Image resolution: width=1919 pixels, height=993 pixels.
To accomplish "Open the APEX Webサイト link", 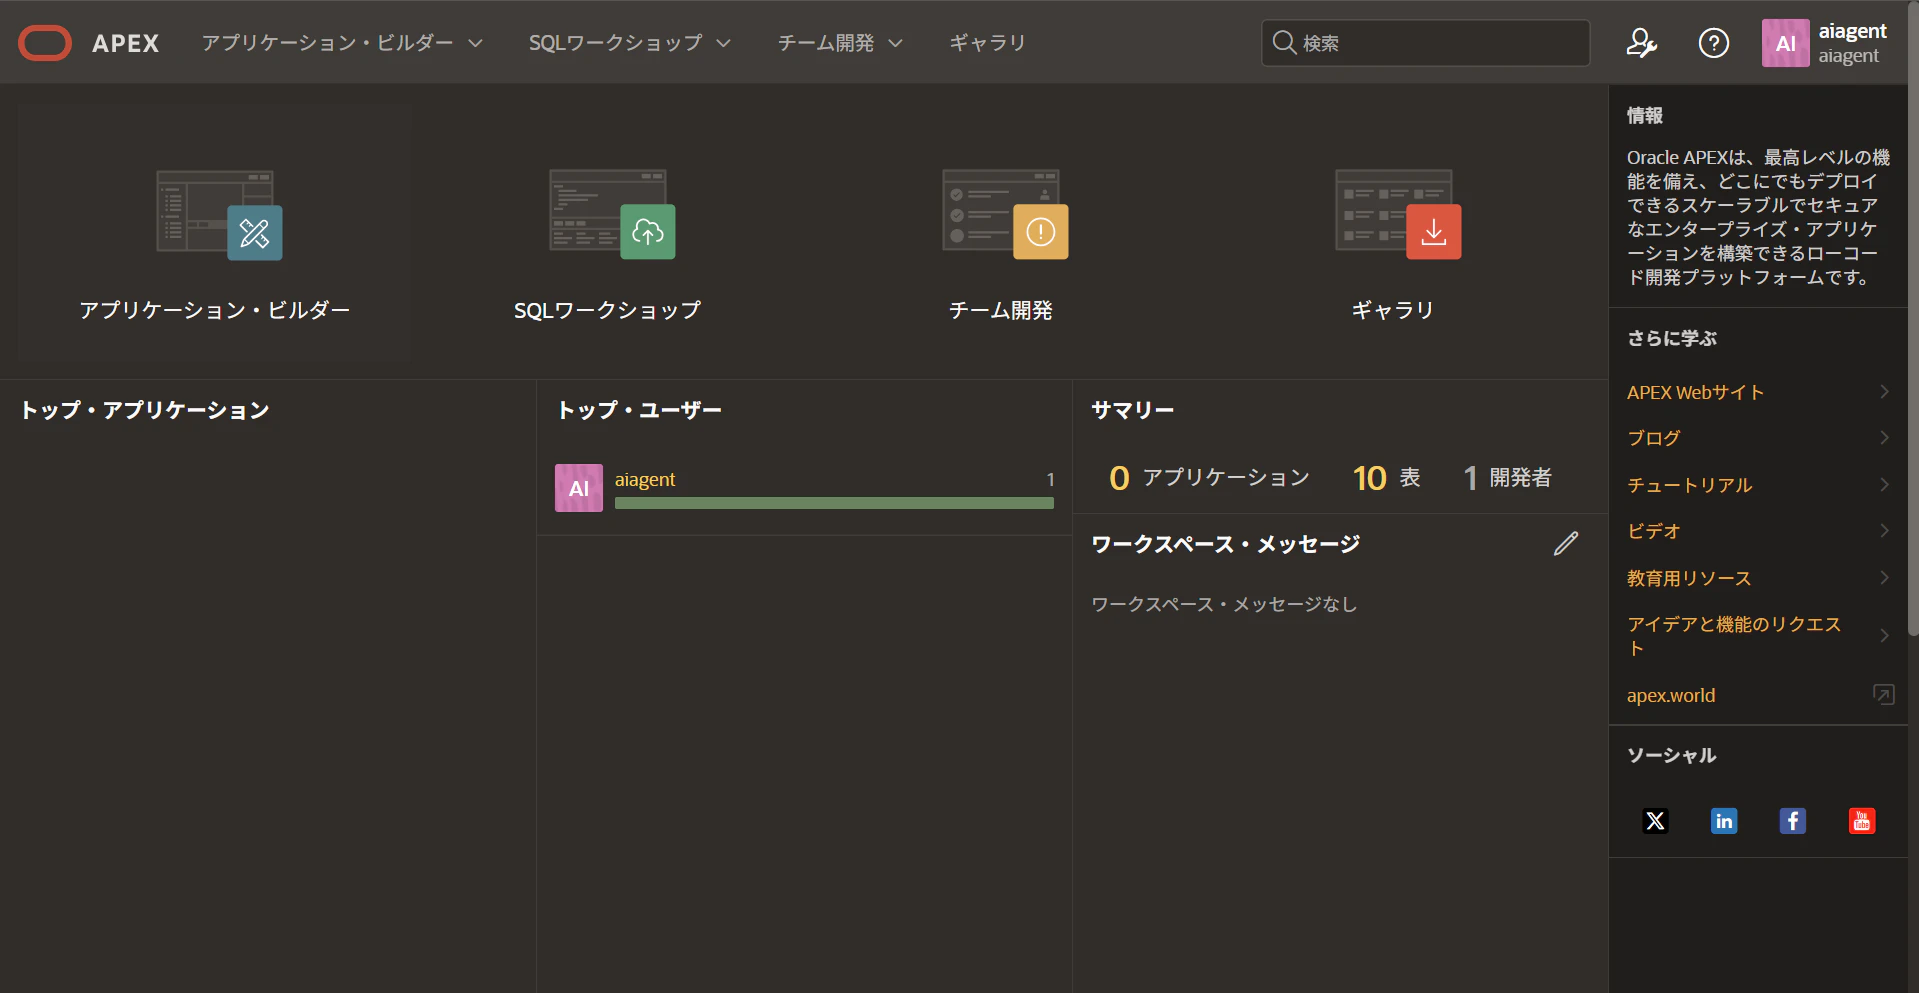I will point(1695,392).
